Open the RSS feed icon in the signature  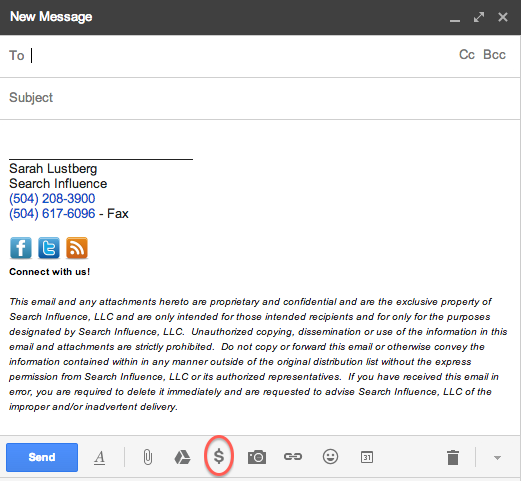coord(77,248)
